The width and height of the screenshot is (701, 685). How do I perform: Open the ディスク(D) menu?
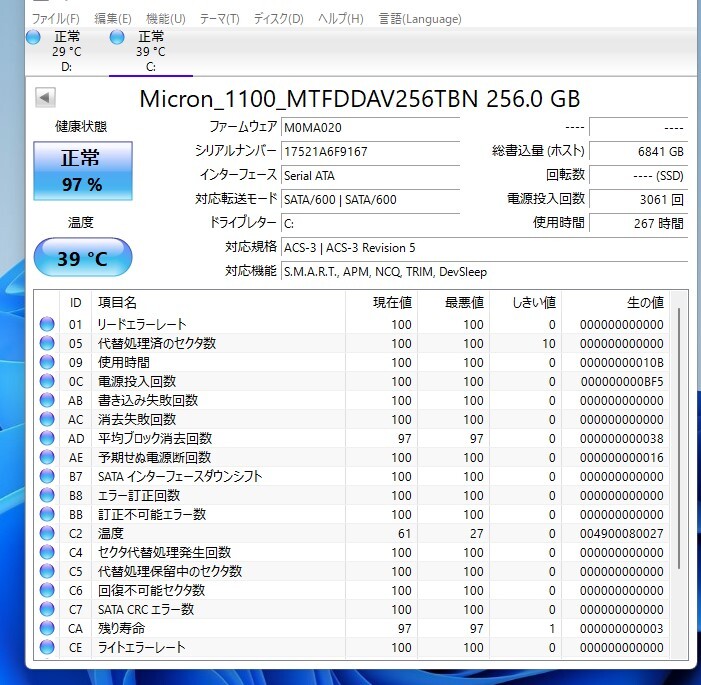click(279, 19)
